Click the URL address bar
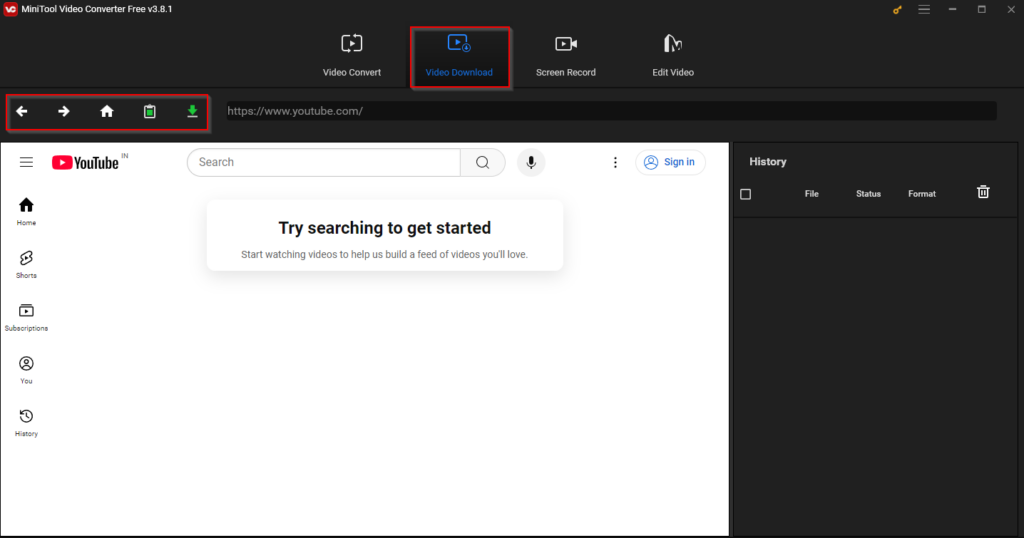The image size is (1024, 538). [611, 111]
